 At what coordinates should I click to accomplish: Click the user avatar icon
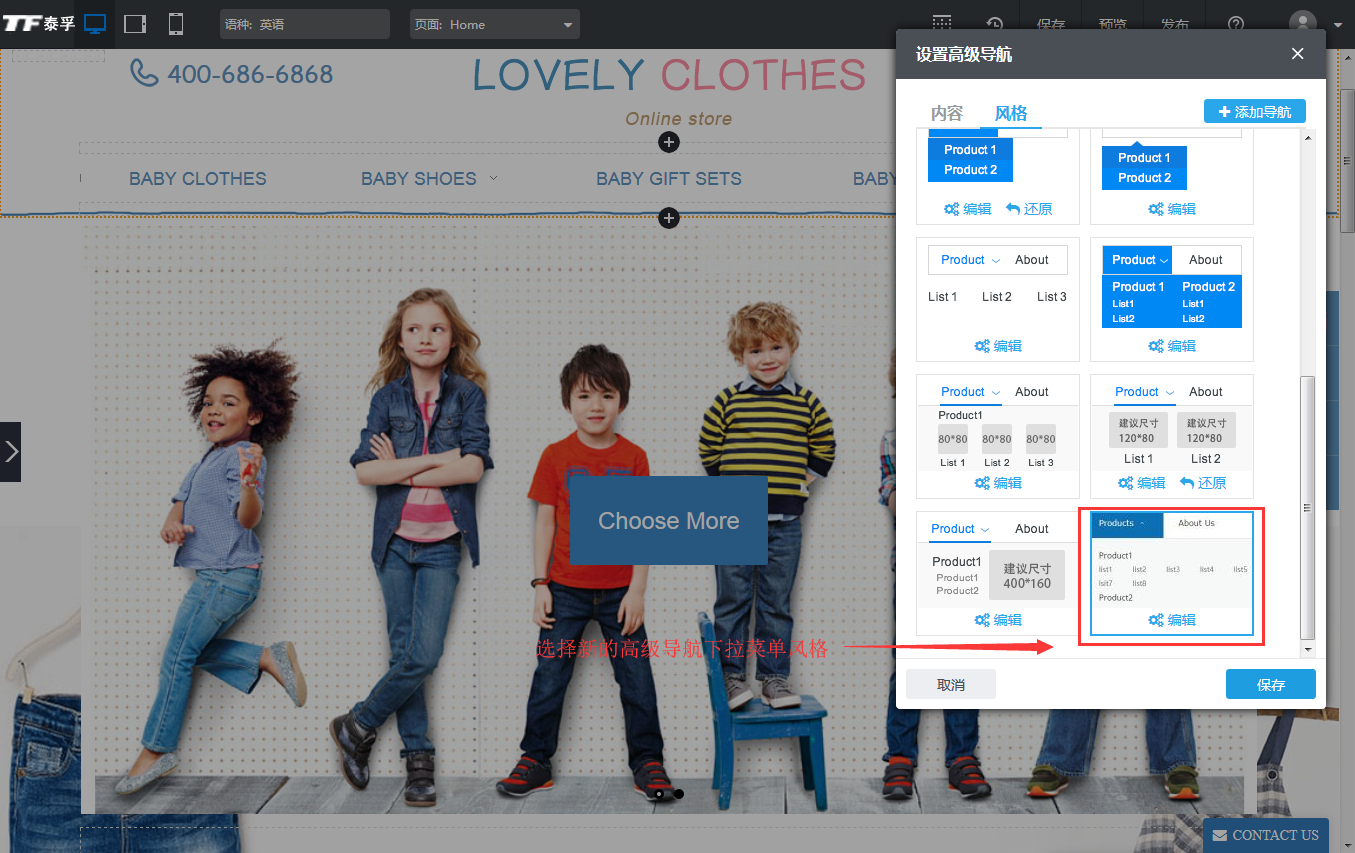pos(1302,24)
